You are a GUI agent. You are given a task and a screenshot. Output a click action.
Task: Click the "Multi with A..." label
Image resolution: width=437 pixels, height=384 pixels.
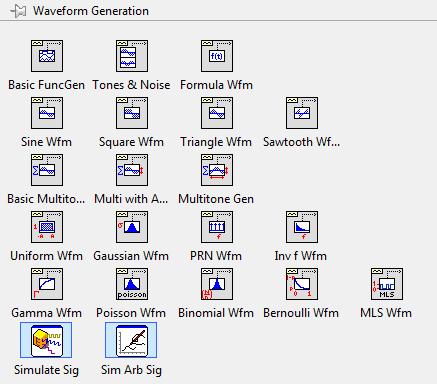131,199
